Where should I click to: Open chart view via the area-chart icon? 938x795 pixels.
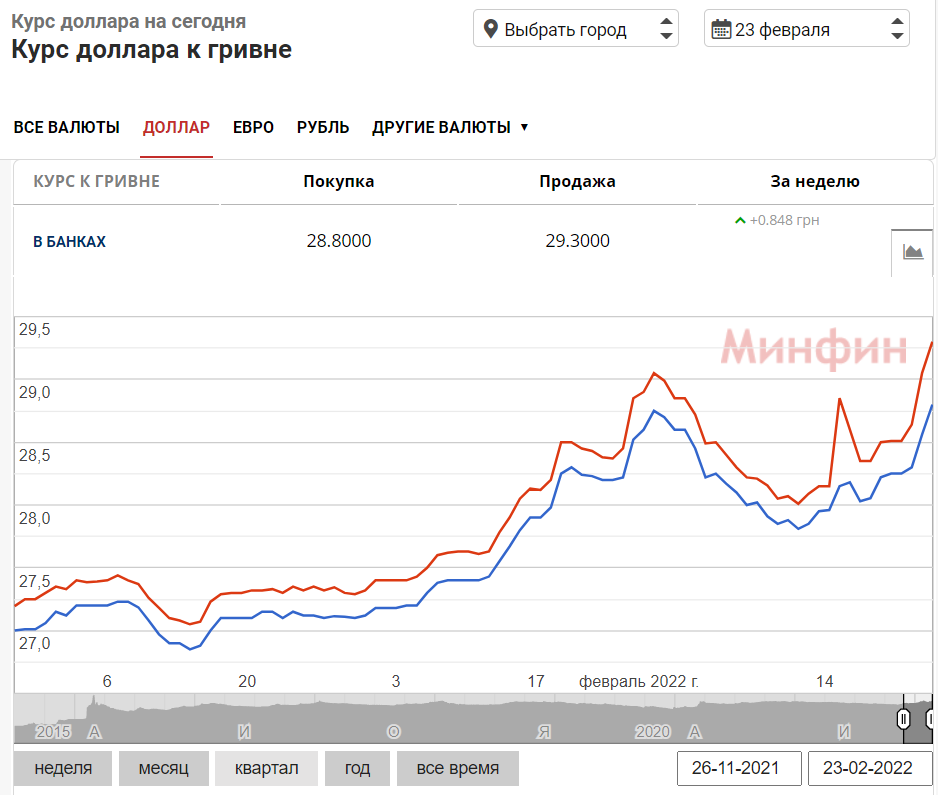click(x=915, y=252)
